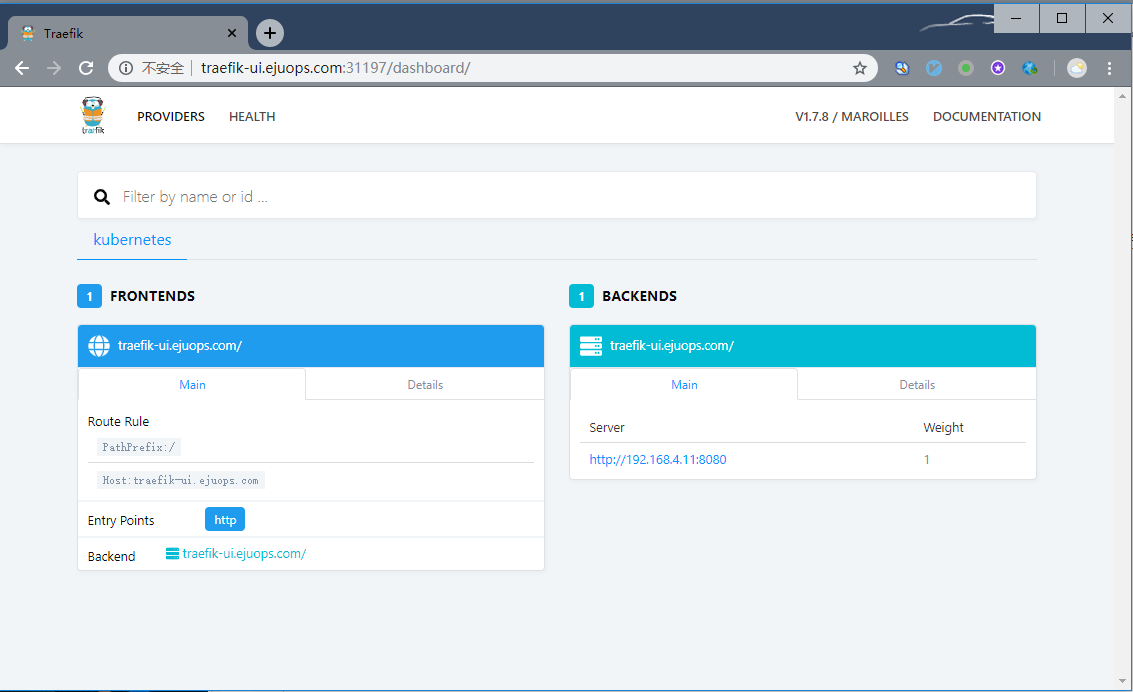Screen dimensions: 1133x692
Task: View site information icon next to 不安全
Action: [126, 68]
